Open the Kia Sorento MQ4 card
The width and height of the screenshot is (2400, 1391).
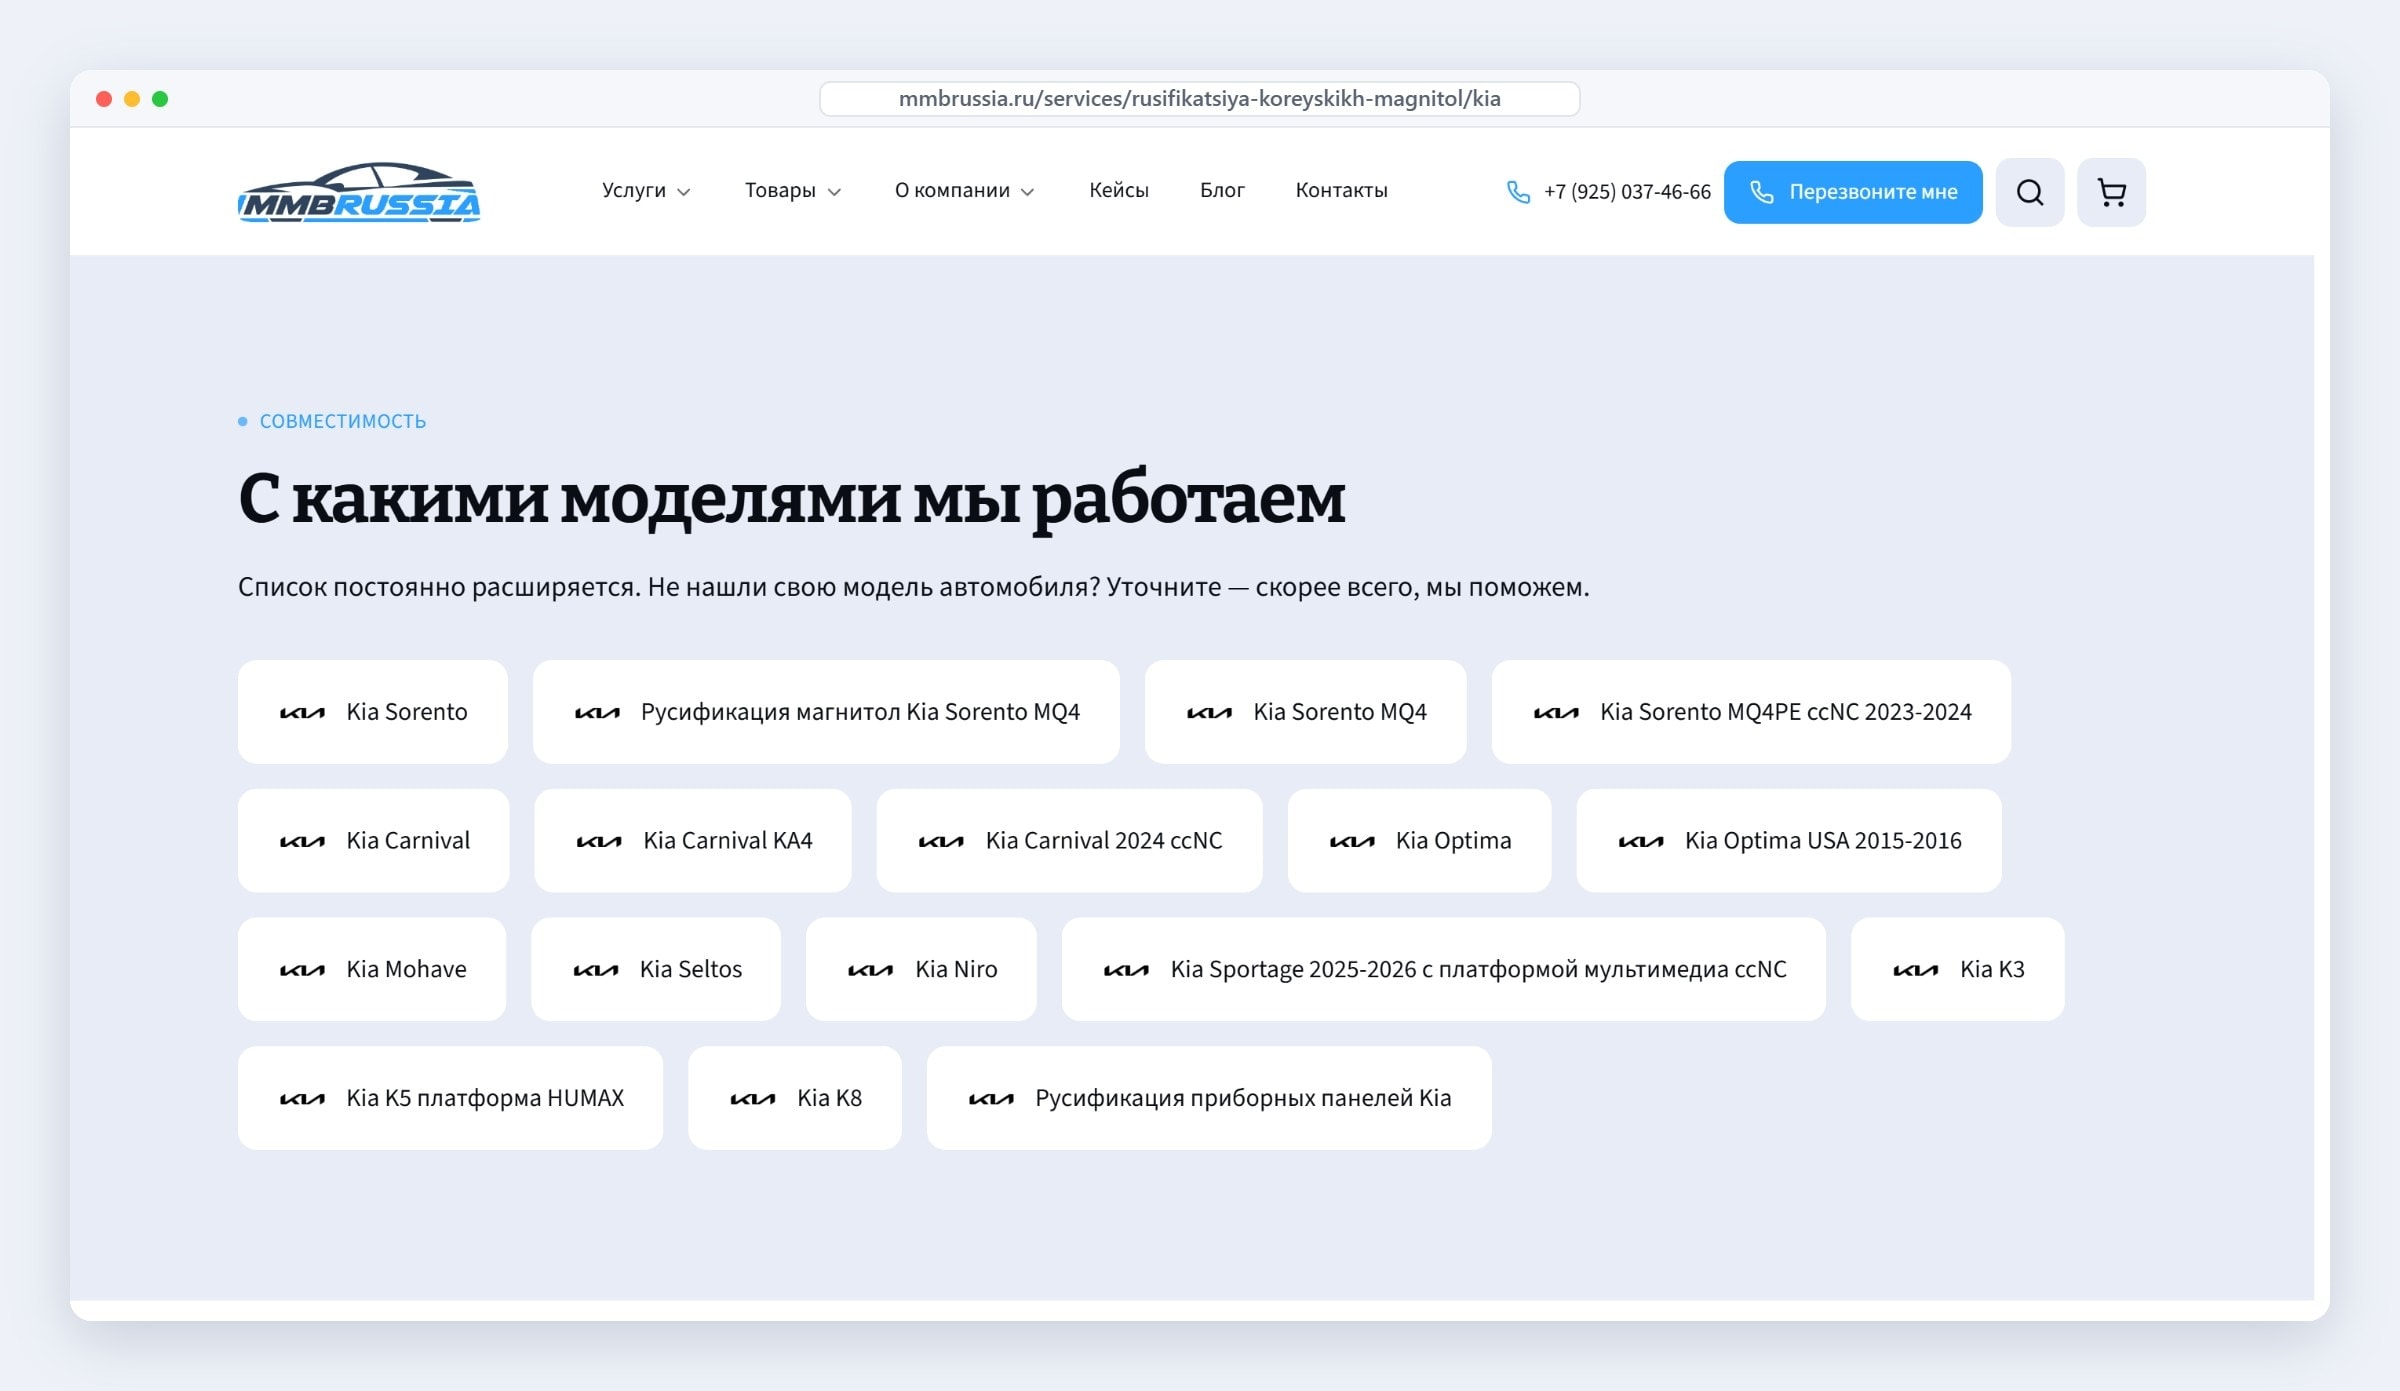click(1305, 712)
